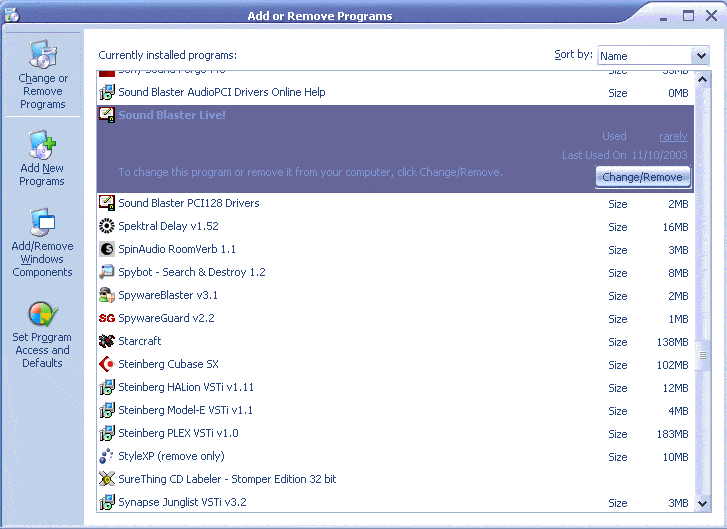The height and width of the screenshot is (529, 727).
Task: Select Sound Blaster AudioPCI Drivers Online Help
Action: 395,92
